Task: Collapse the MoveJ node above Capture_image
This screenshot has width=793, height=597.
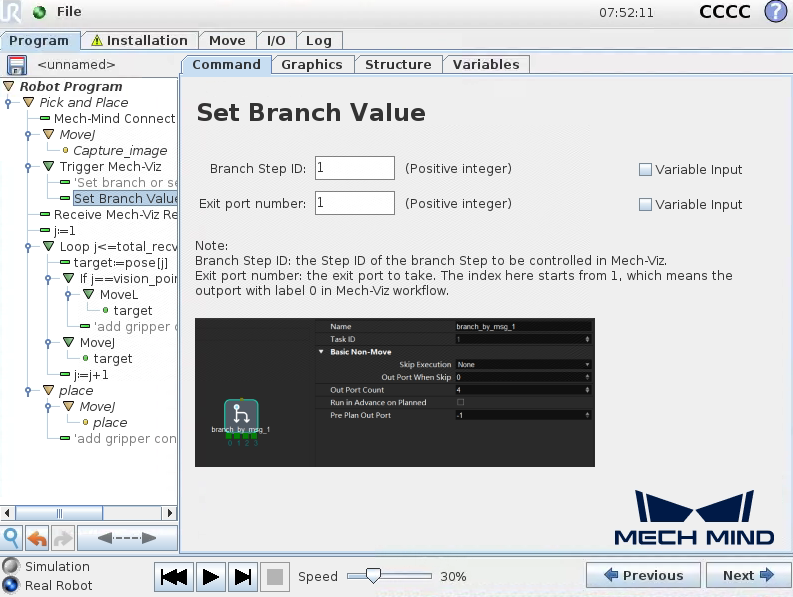Action: click(x=49, y=134)
